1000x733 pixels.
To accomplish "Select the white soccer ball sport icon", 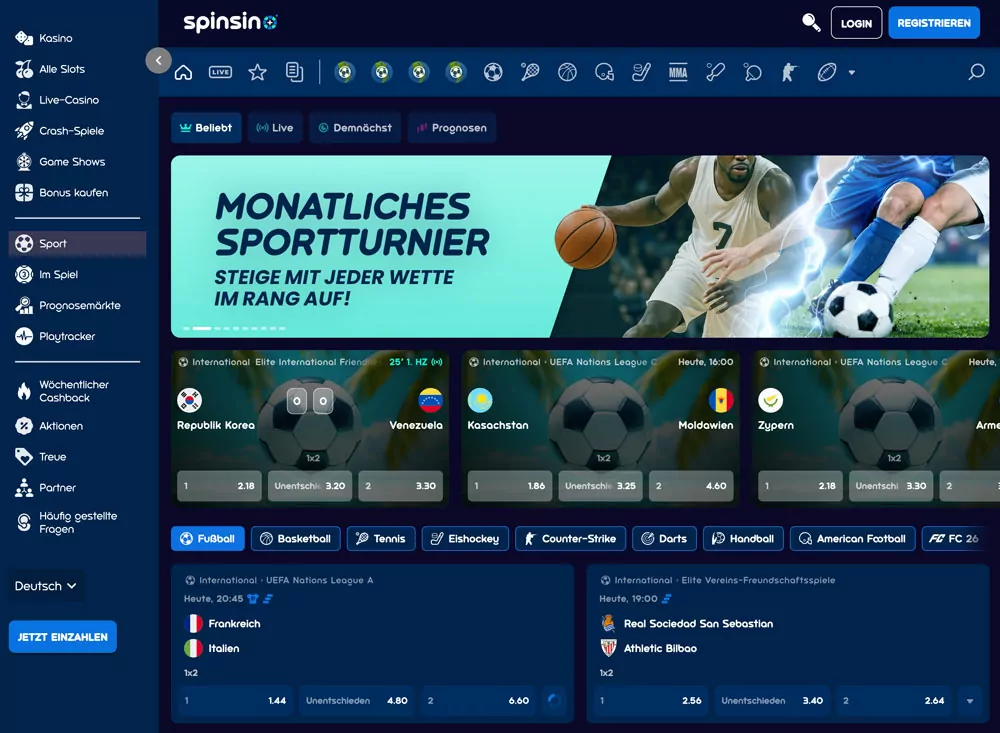I will click(493, 72).
